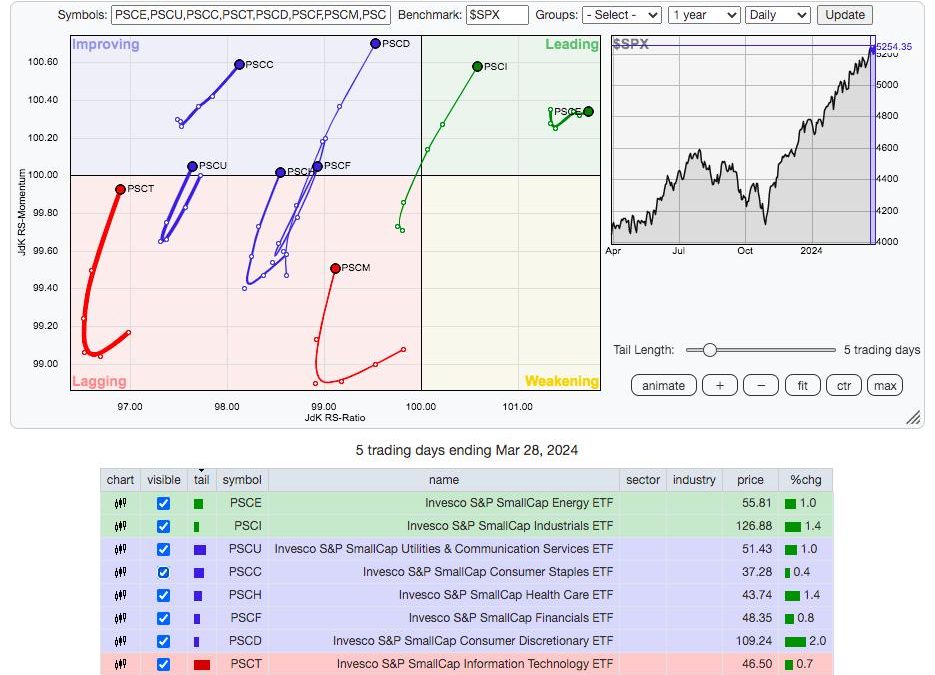Select the PSCM head marker on the graph
This screenshot has width=935, height=675.
335,269
